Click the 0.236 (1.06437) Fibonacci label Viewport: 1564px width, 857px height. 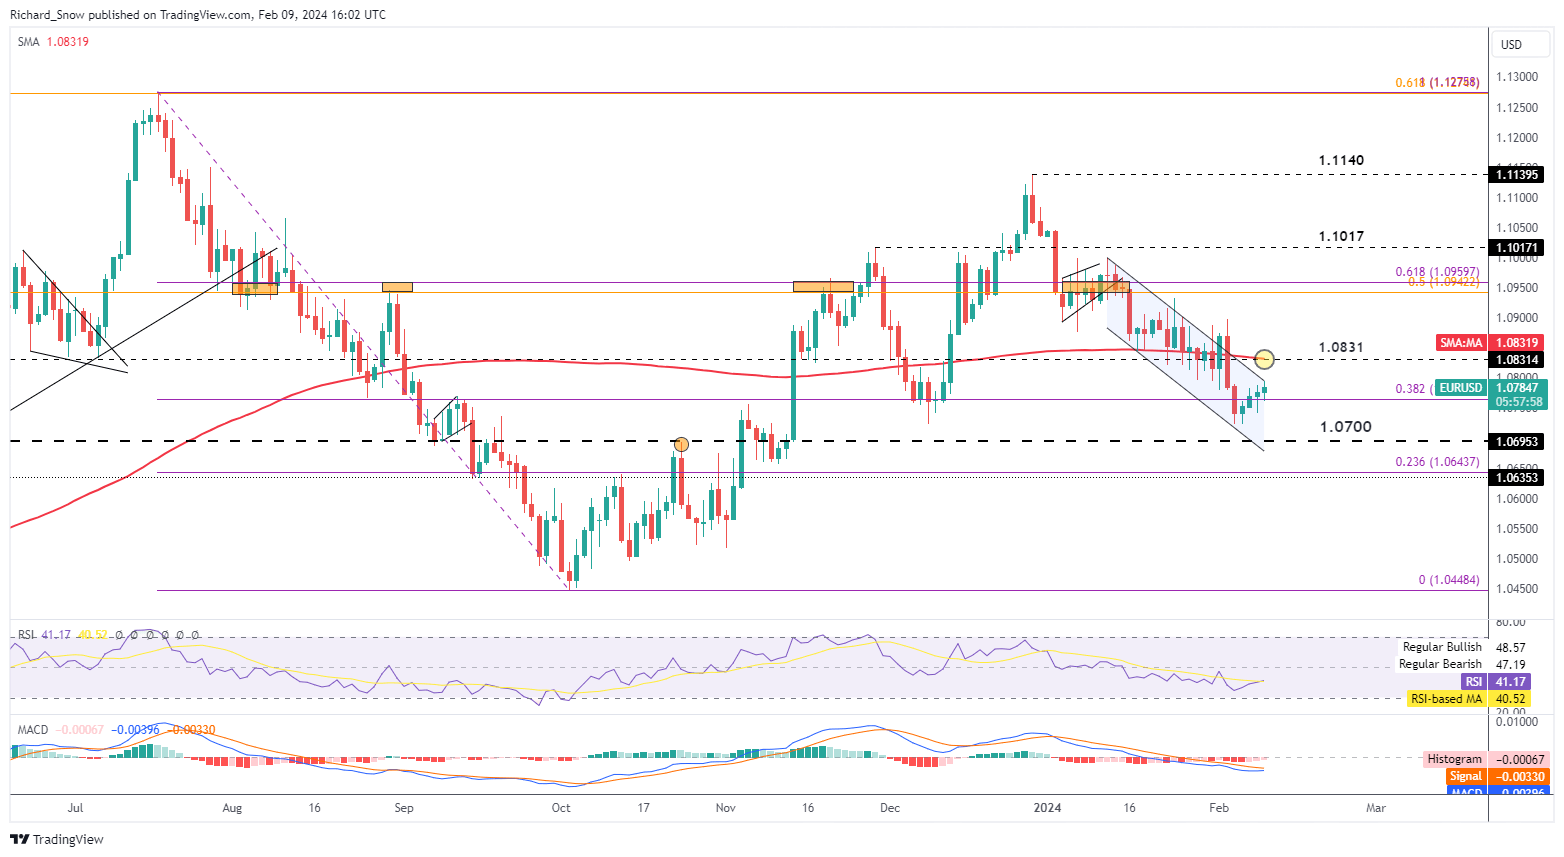pos(1437,462)
